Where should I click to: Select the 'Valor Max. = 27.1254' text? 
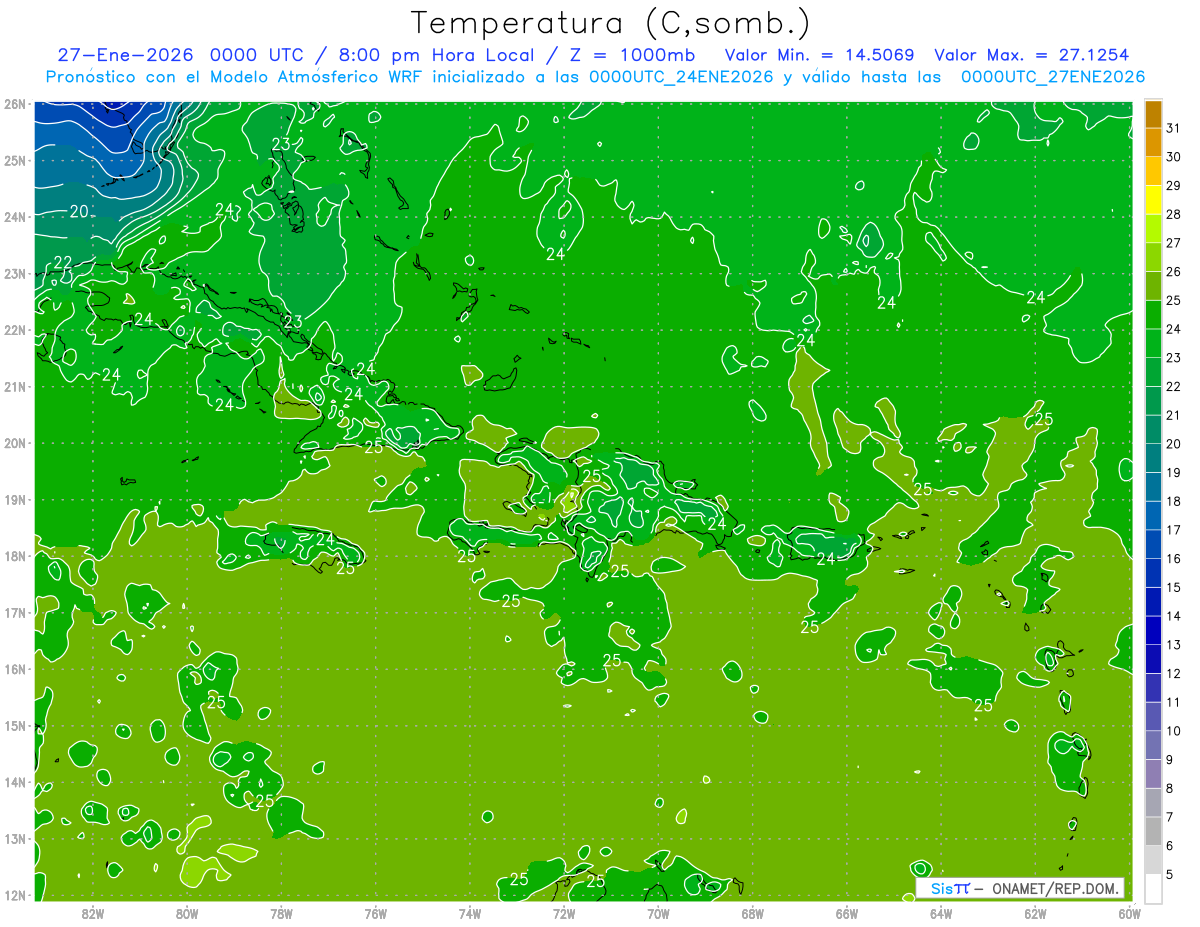tap(1031, 55)
